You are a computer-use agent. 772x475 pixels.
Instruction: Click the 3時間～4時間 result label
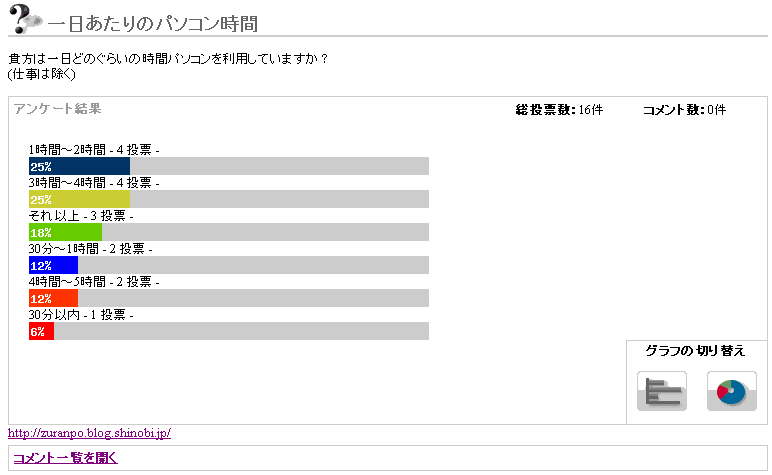pos(94,183)
